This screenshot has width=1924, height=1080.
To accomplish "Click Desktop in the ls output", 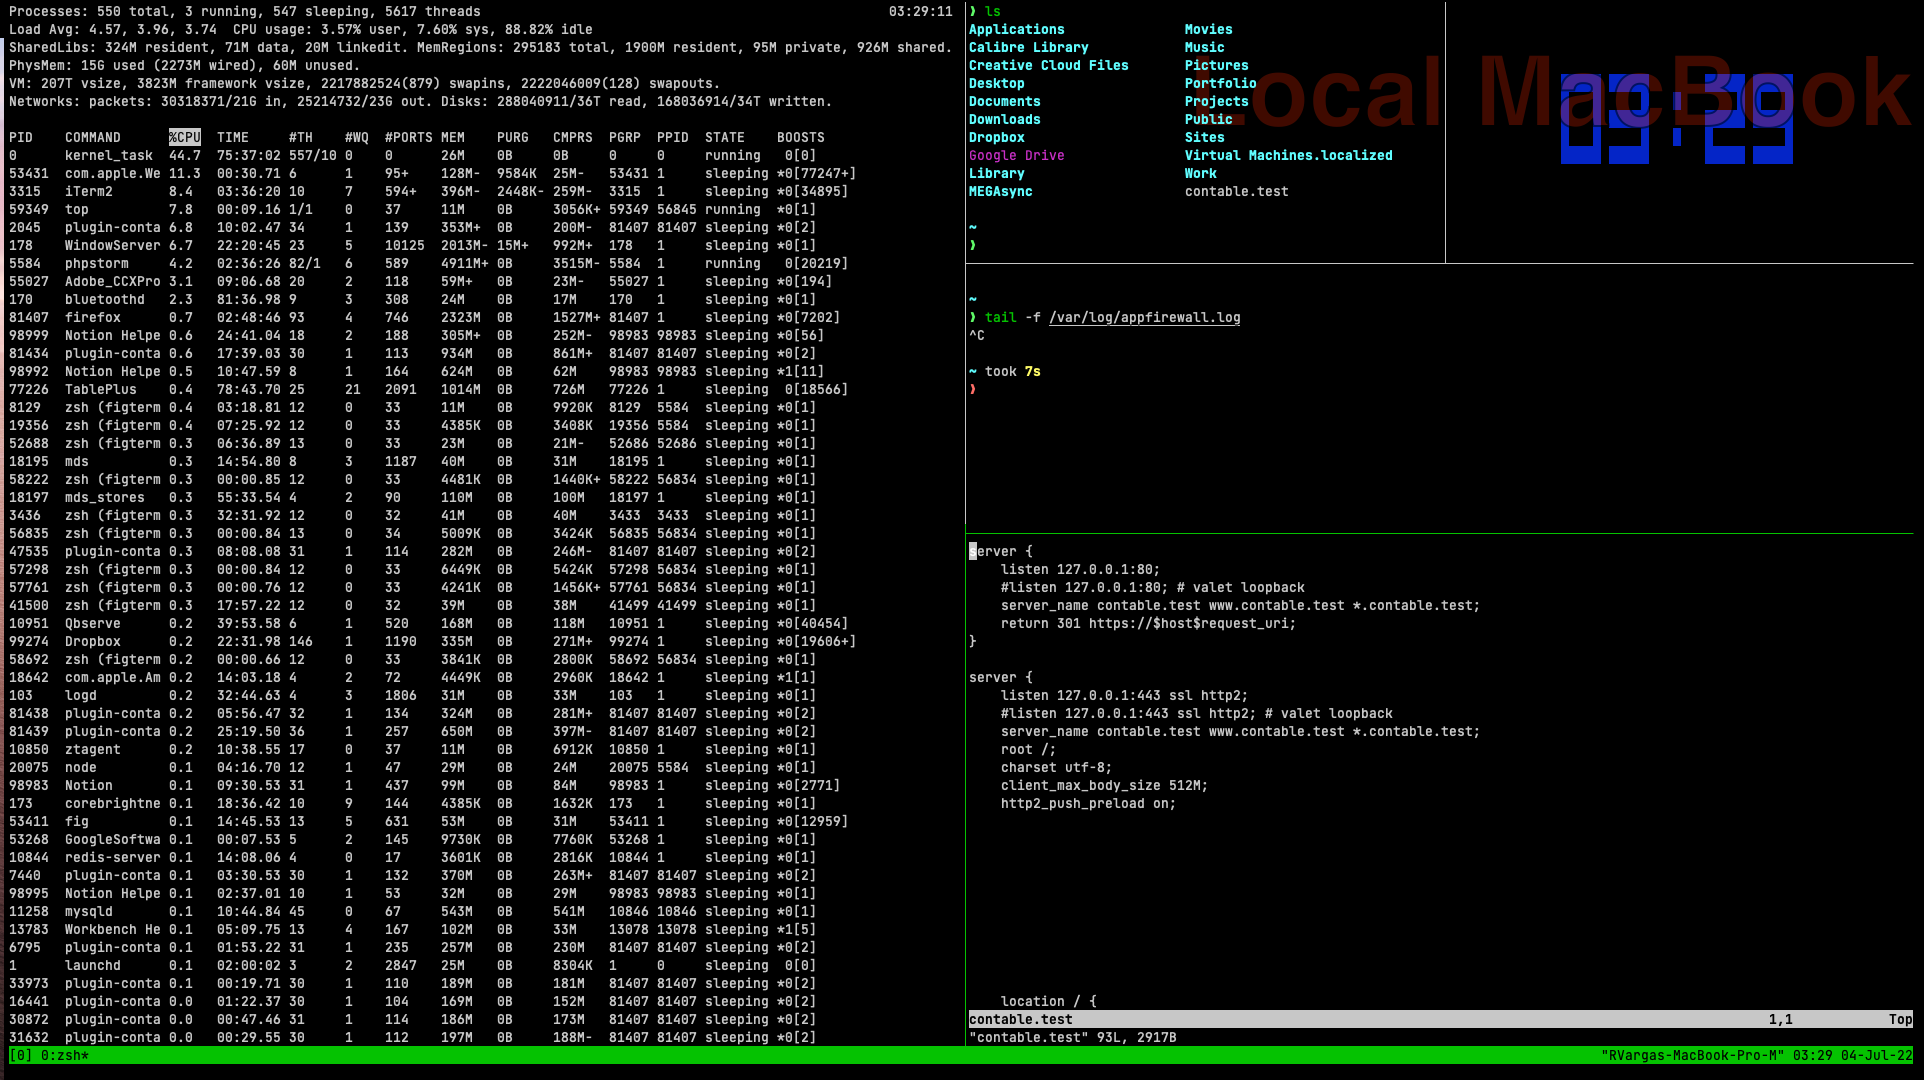I will (997, 83).
